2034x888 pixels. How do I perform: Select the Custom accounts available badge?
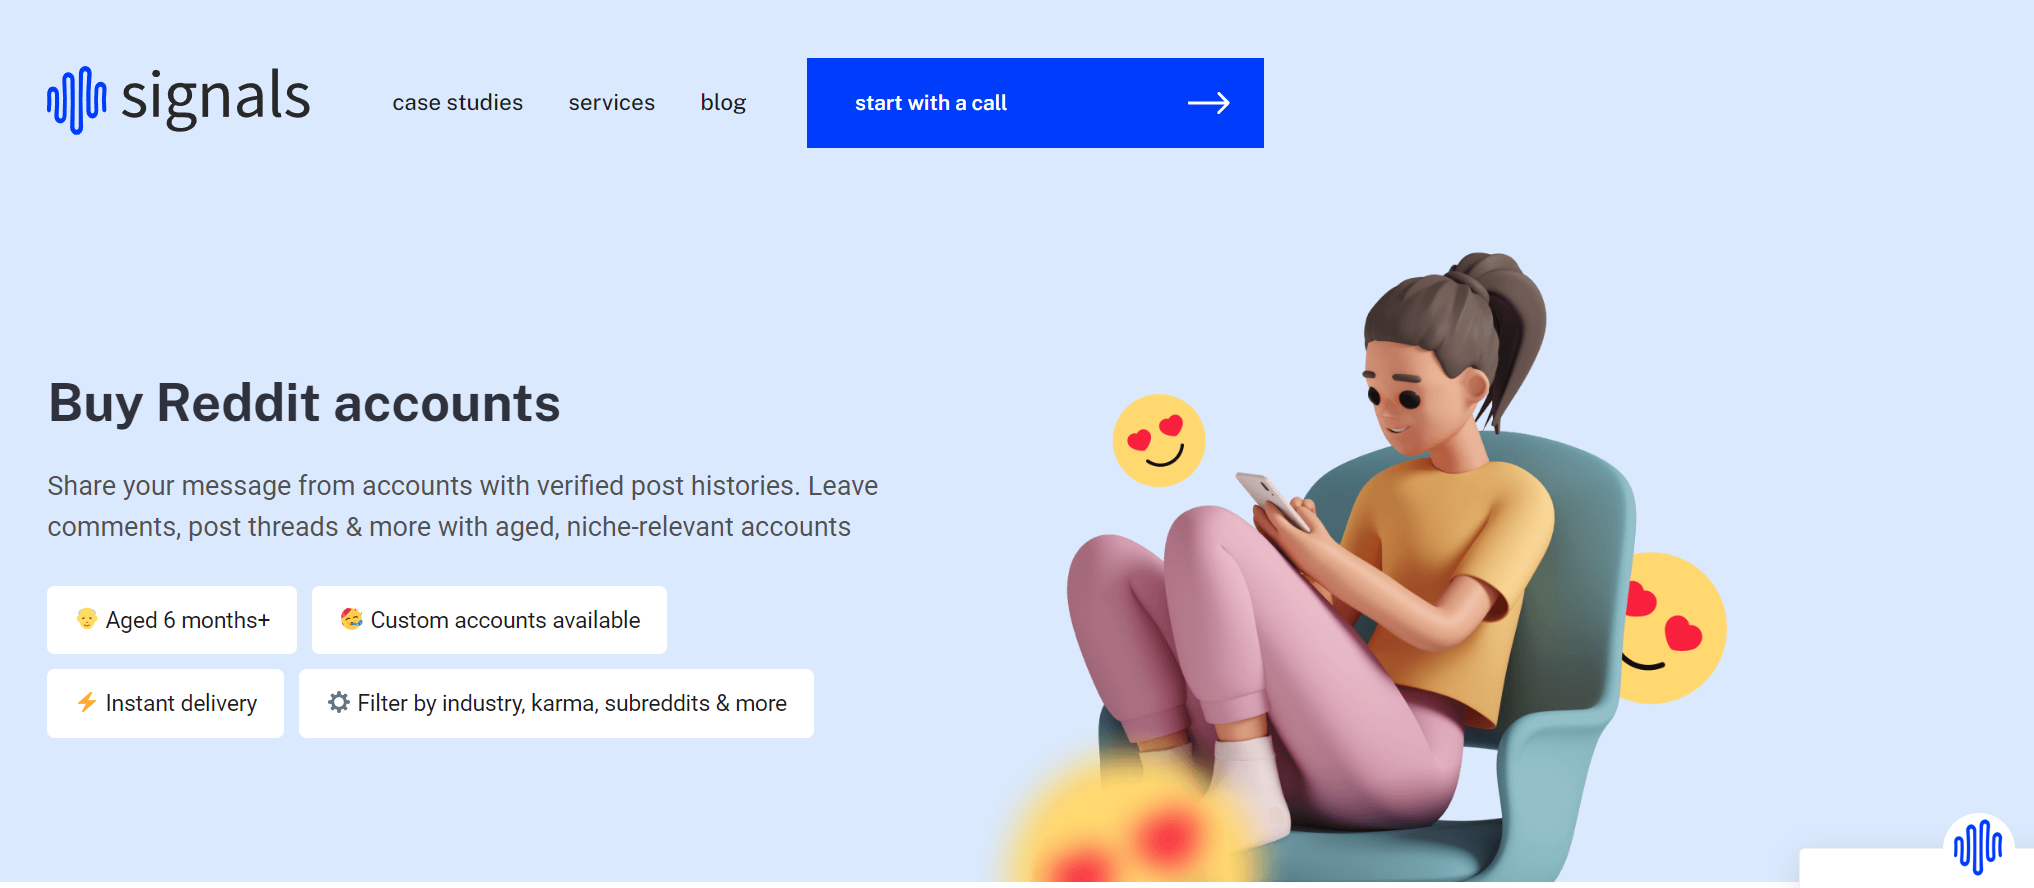(x=489, y=620)
